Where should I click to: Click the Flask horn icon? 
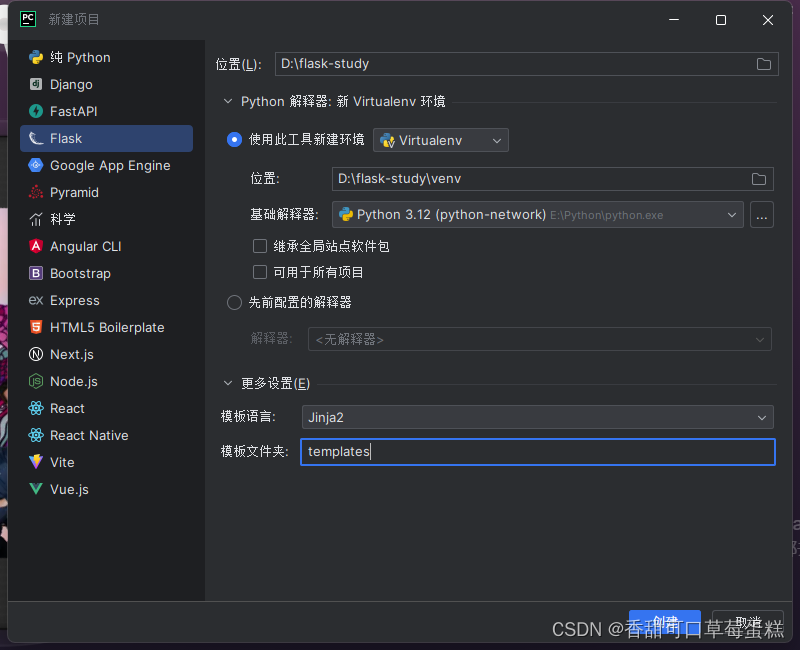click(36, 138)
